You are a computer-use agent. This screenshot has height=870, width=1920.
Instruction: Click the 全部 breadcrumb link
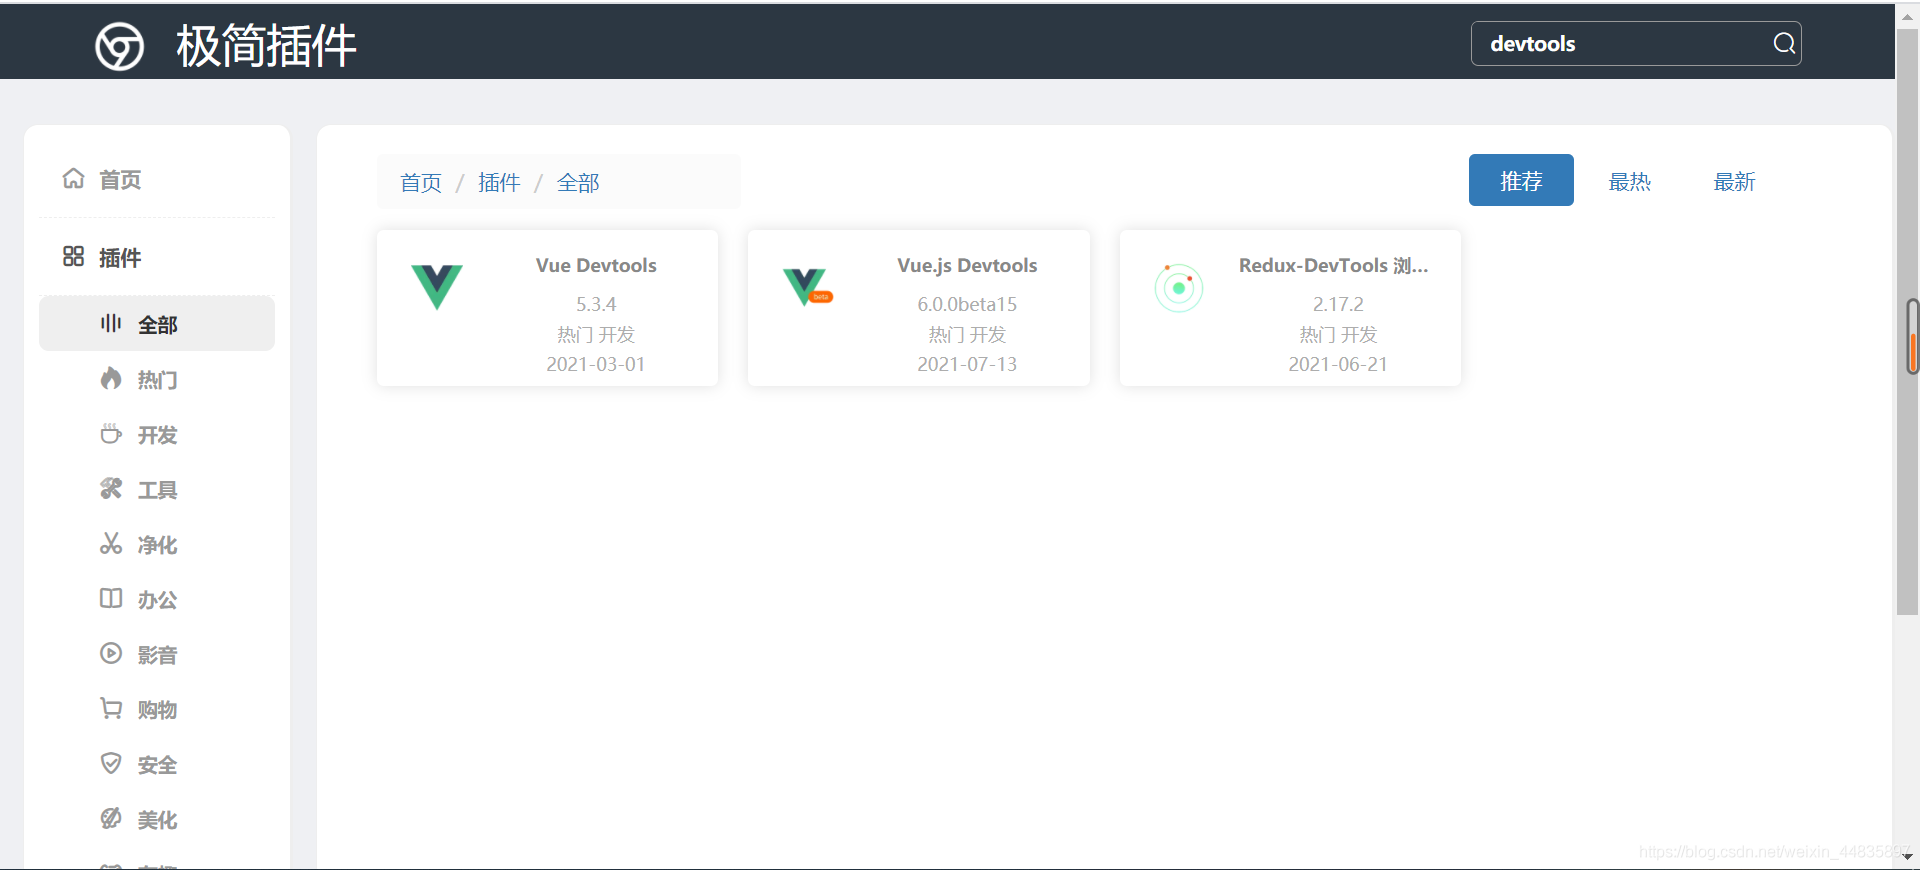578,183
